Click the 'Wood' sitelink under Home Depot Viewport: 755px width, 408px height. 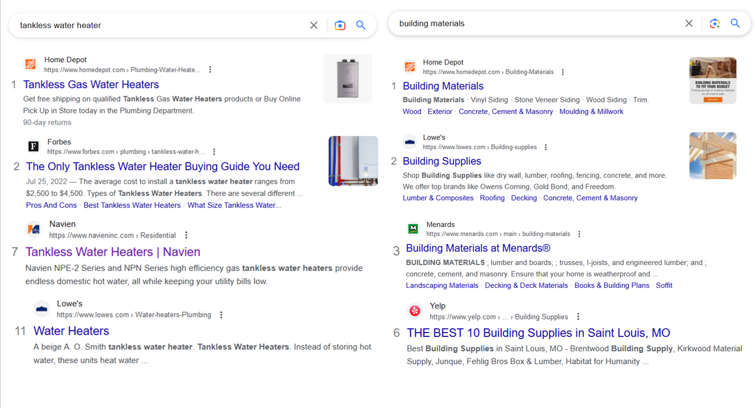(412, 111)
